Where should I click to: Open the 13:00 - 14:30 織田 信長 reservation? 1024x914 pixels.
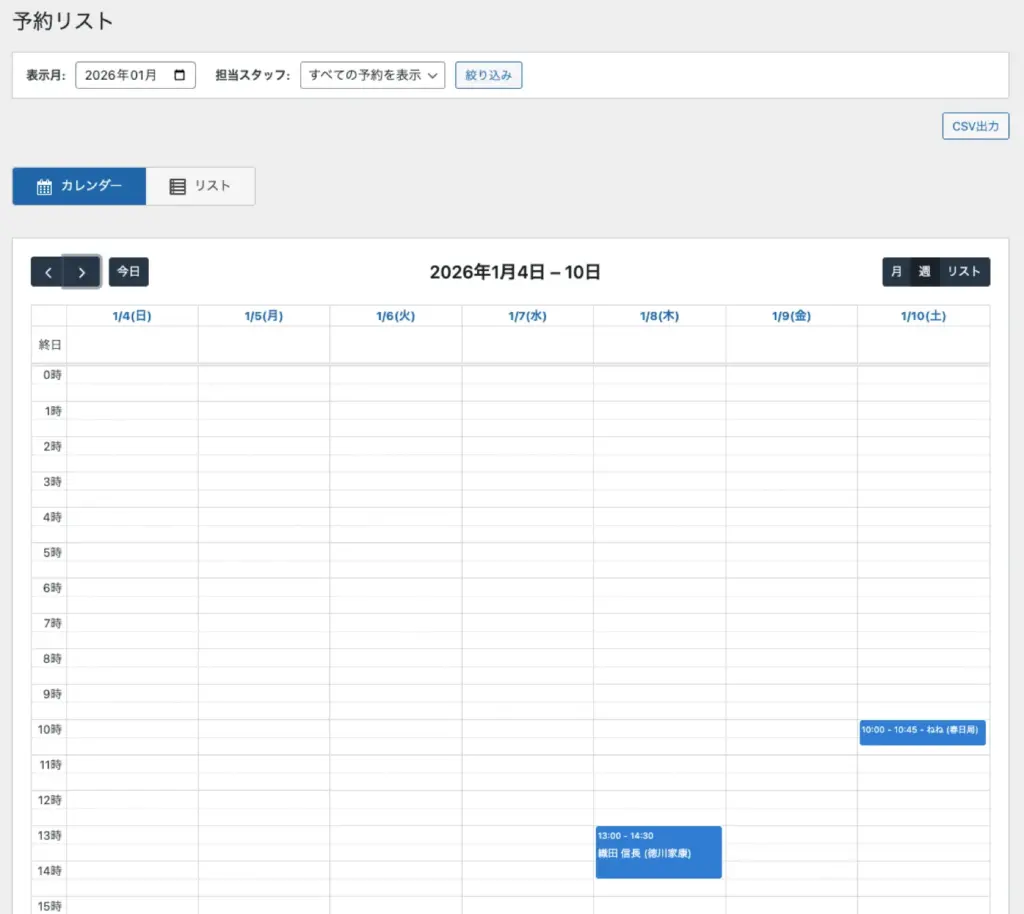[658, 852]
